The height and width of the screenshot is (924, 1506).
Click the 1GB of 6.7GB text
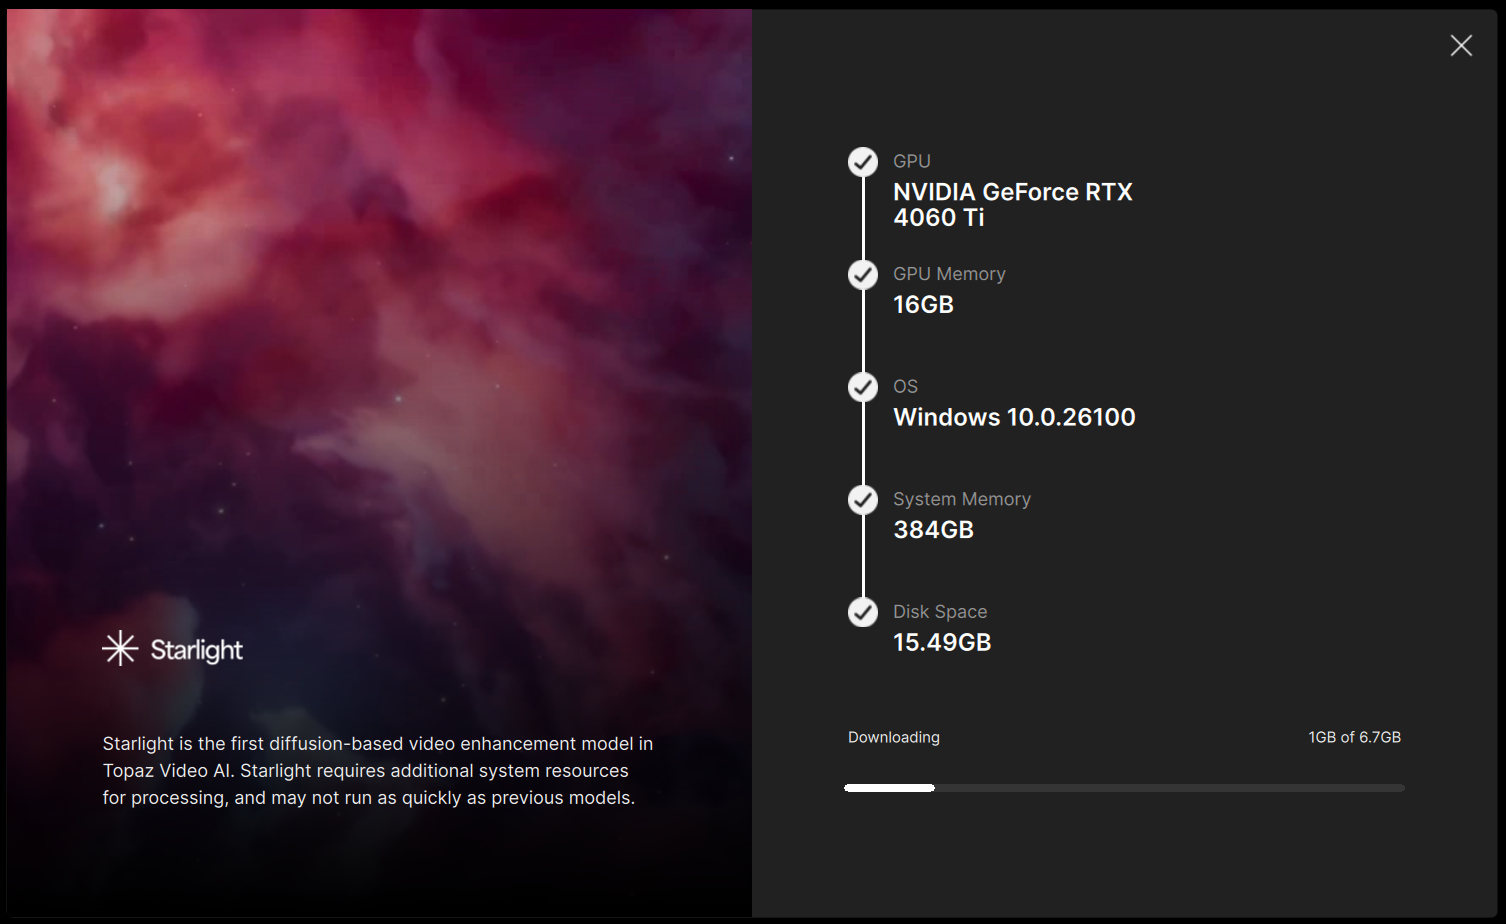point(1355,737)
